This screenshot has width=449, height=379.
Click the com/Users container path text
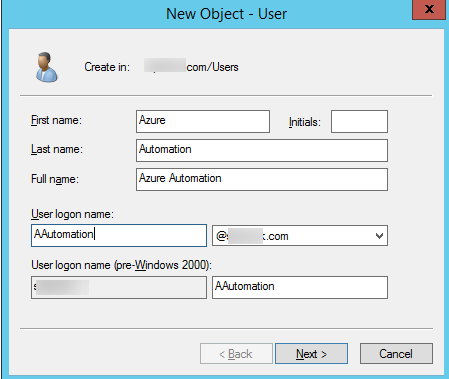coord(212,67)
